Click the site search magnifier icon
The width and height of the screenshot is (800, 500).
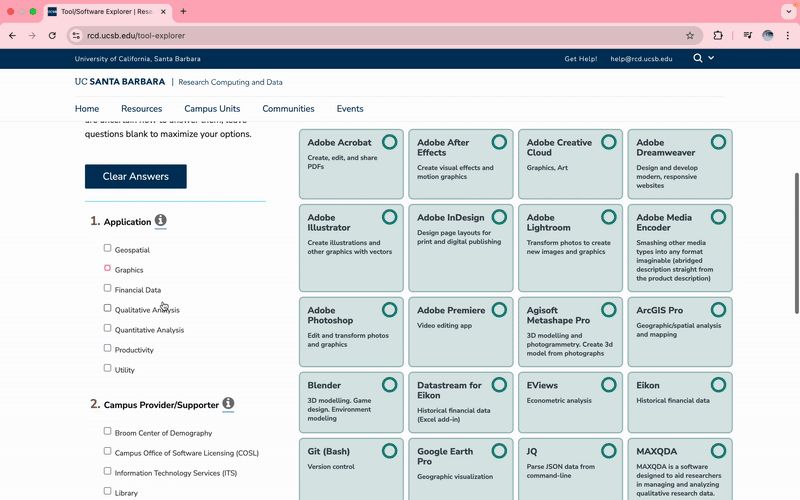pyautogui.click(x=697, y=58)
